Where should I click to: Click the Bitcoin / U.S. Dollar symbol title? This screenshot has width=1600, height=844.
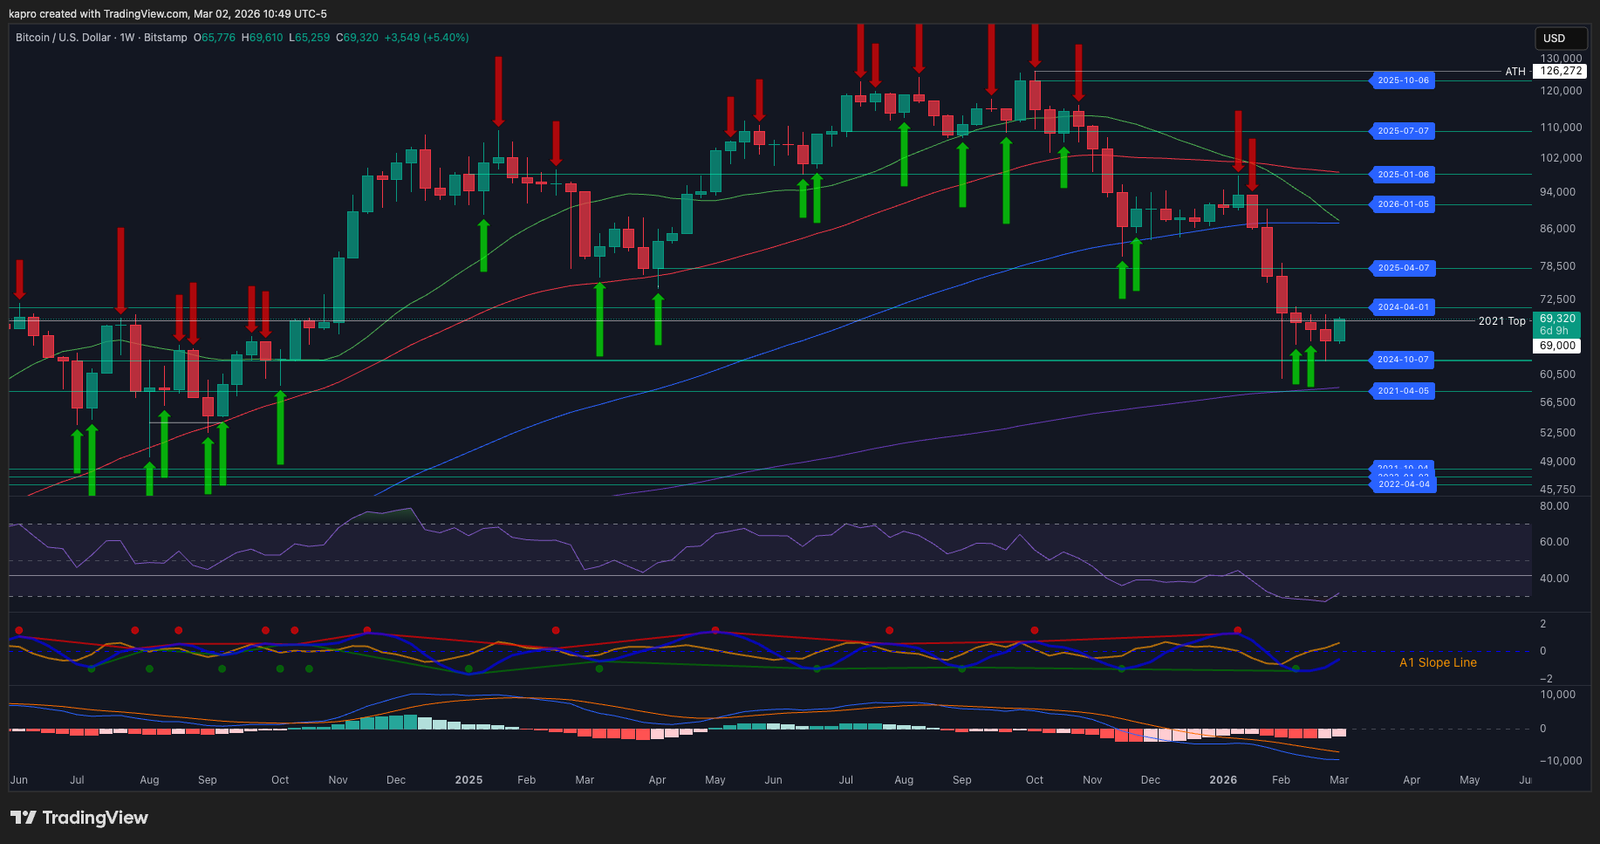click(63, 38)
